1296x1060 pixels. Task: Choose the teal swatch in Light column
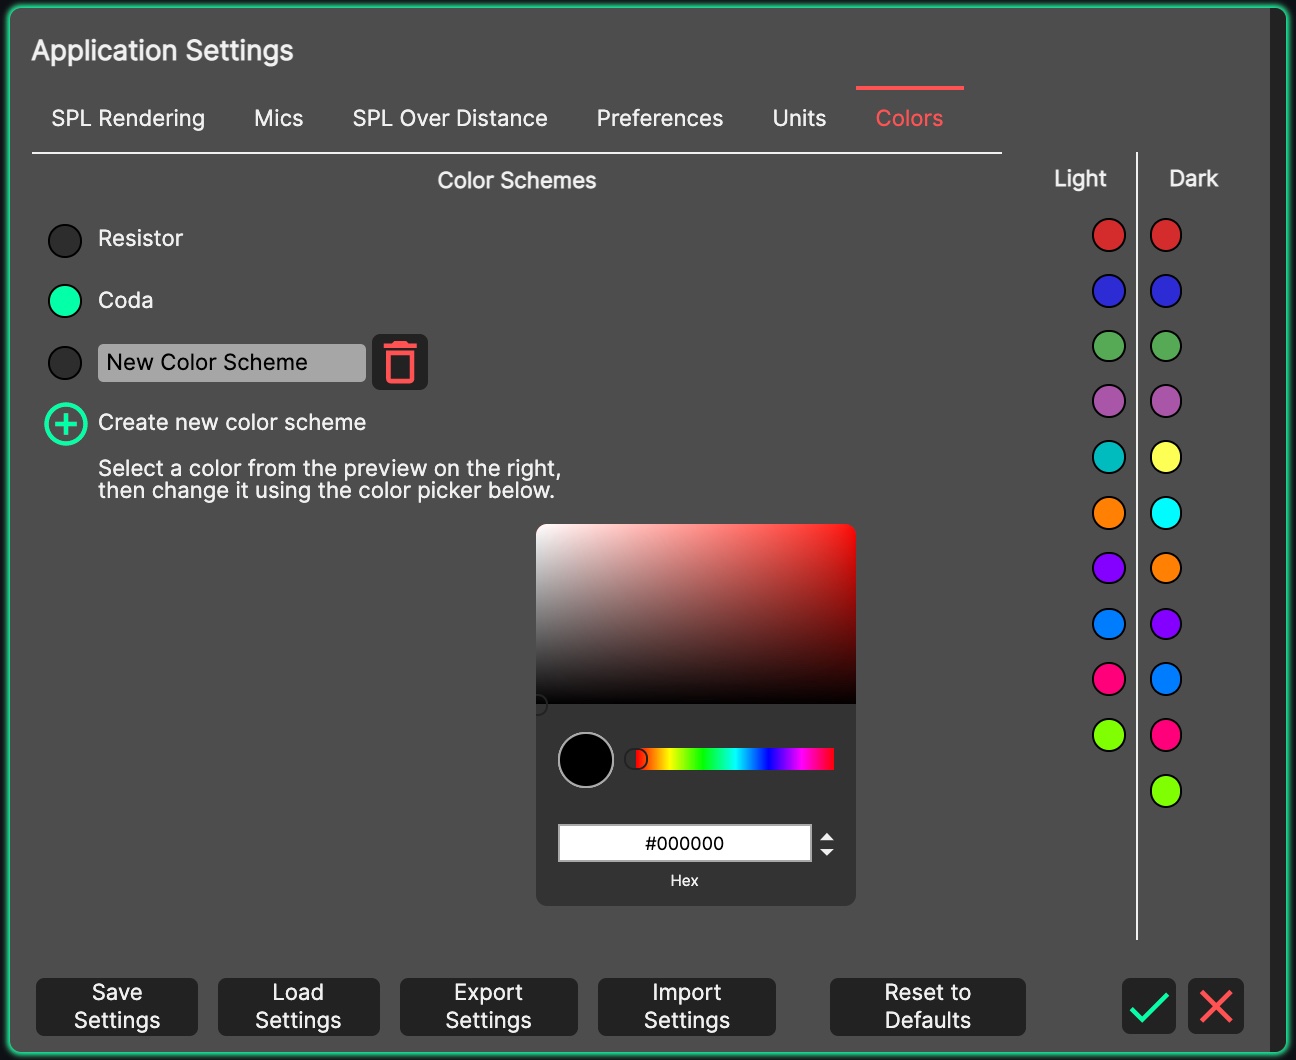[1109, 457]
